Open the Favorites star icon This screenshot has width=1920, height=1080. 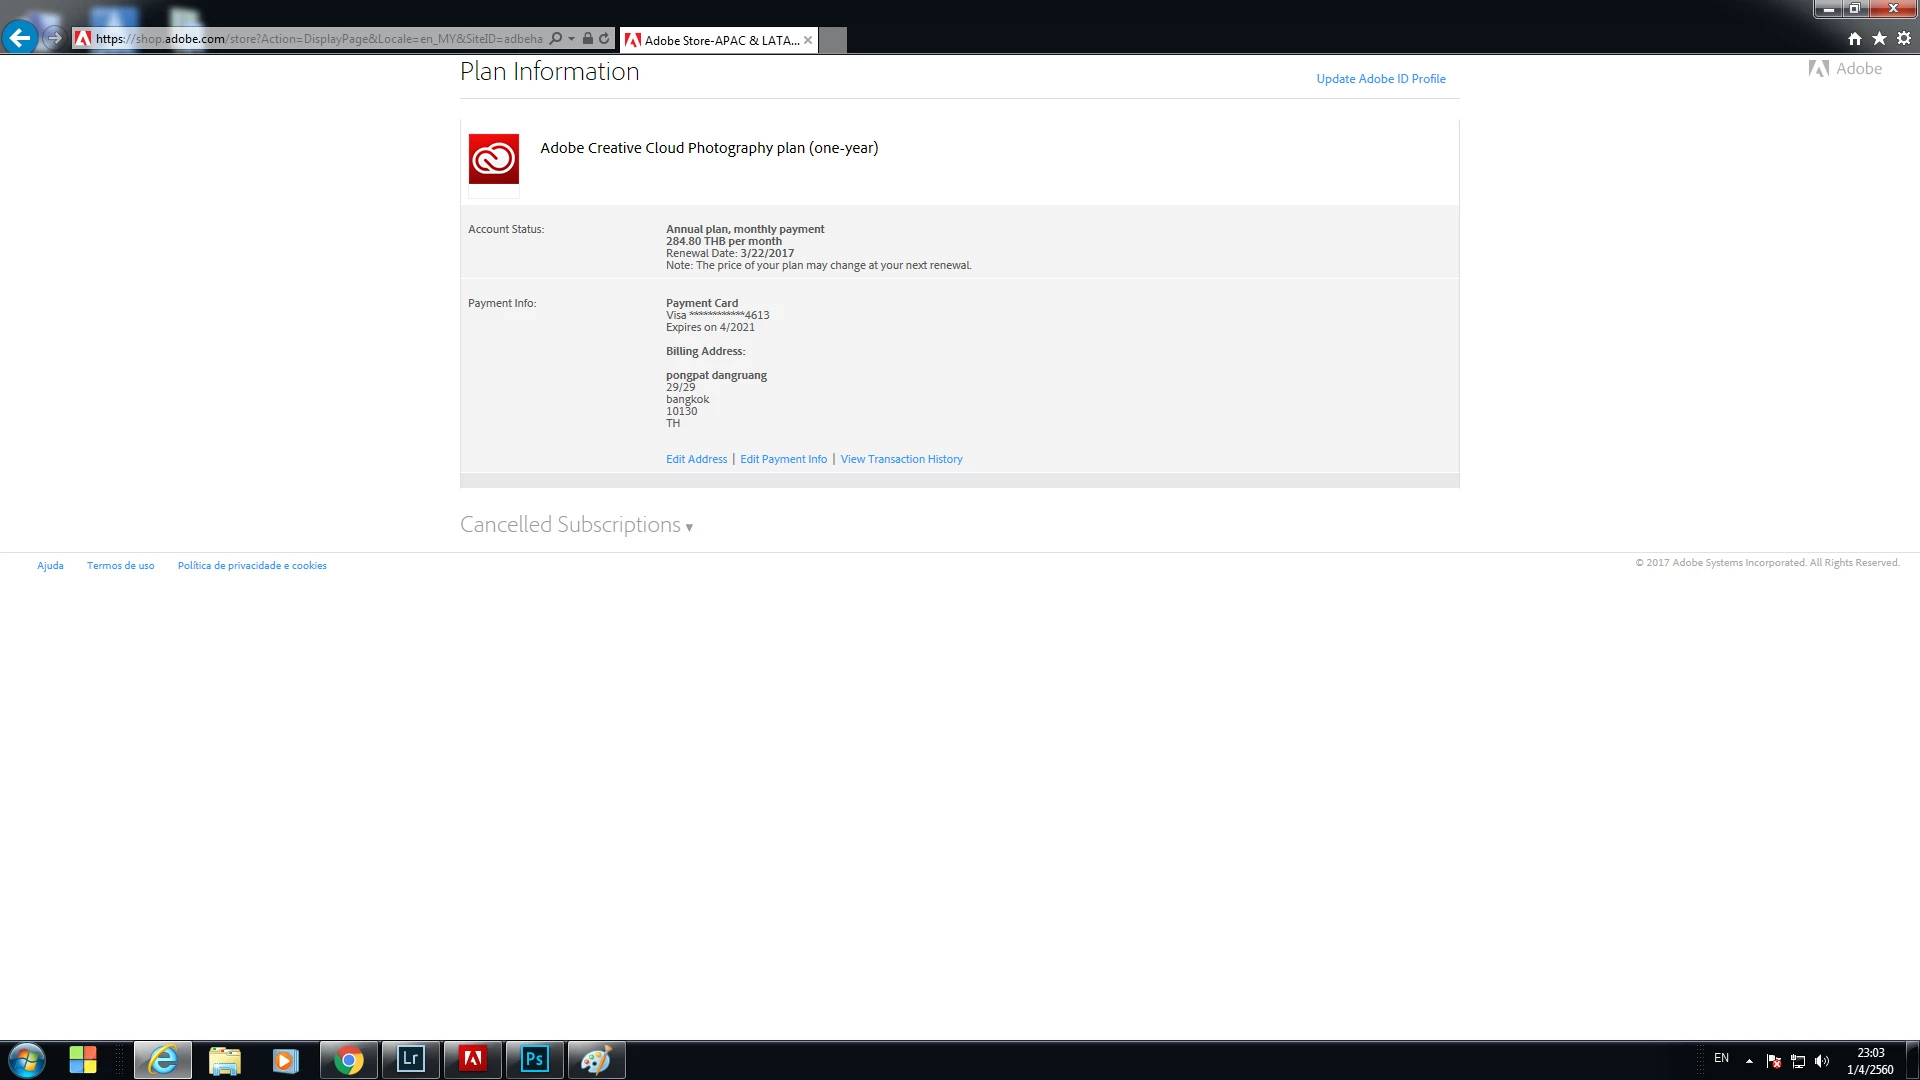(1879, 39)
